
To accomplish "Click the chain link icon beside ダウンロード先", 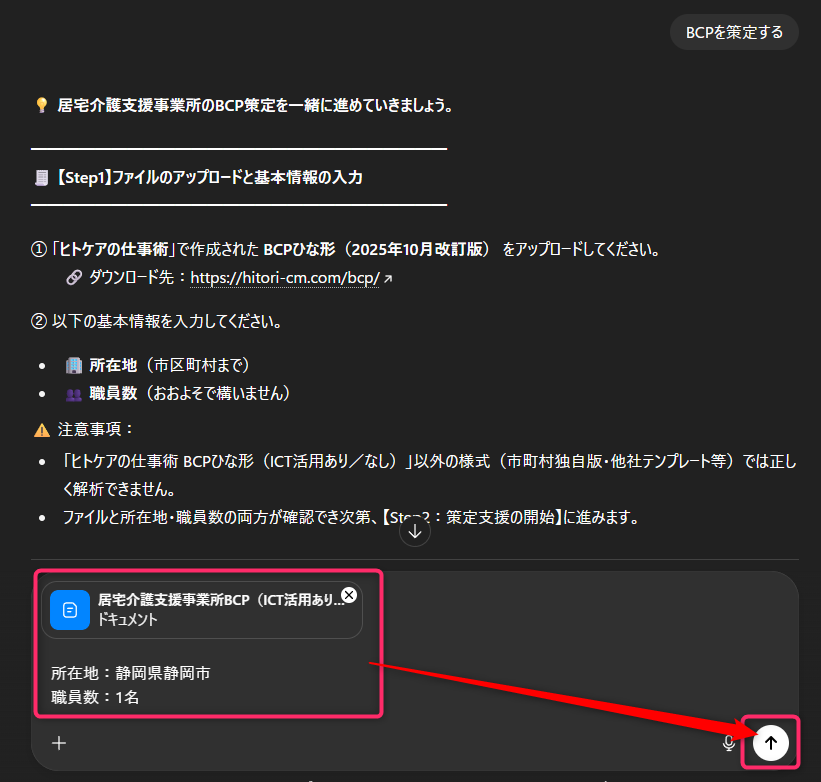I will (x=74, y=277).
